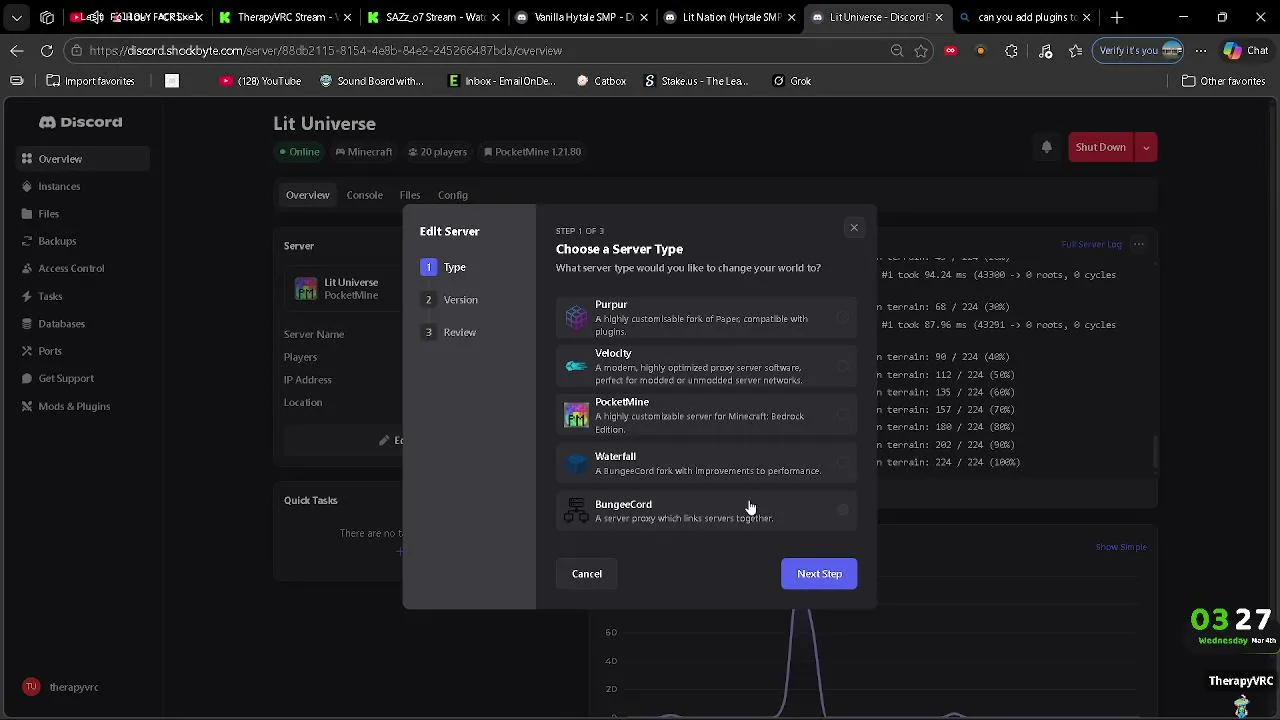Viewport: 1280px width, 720px height.
Task: Open the Full Server Log link
Action: point(1091,244)
